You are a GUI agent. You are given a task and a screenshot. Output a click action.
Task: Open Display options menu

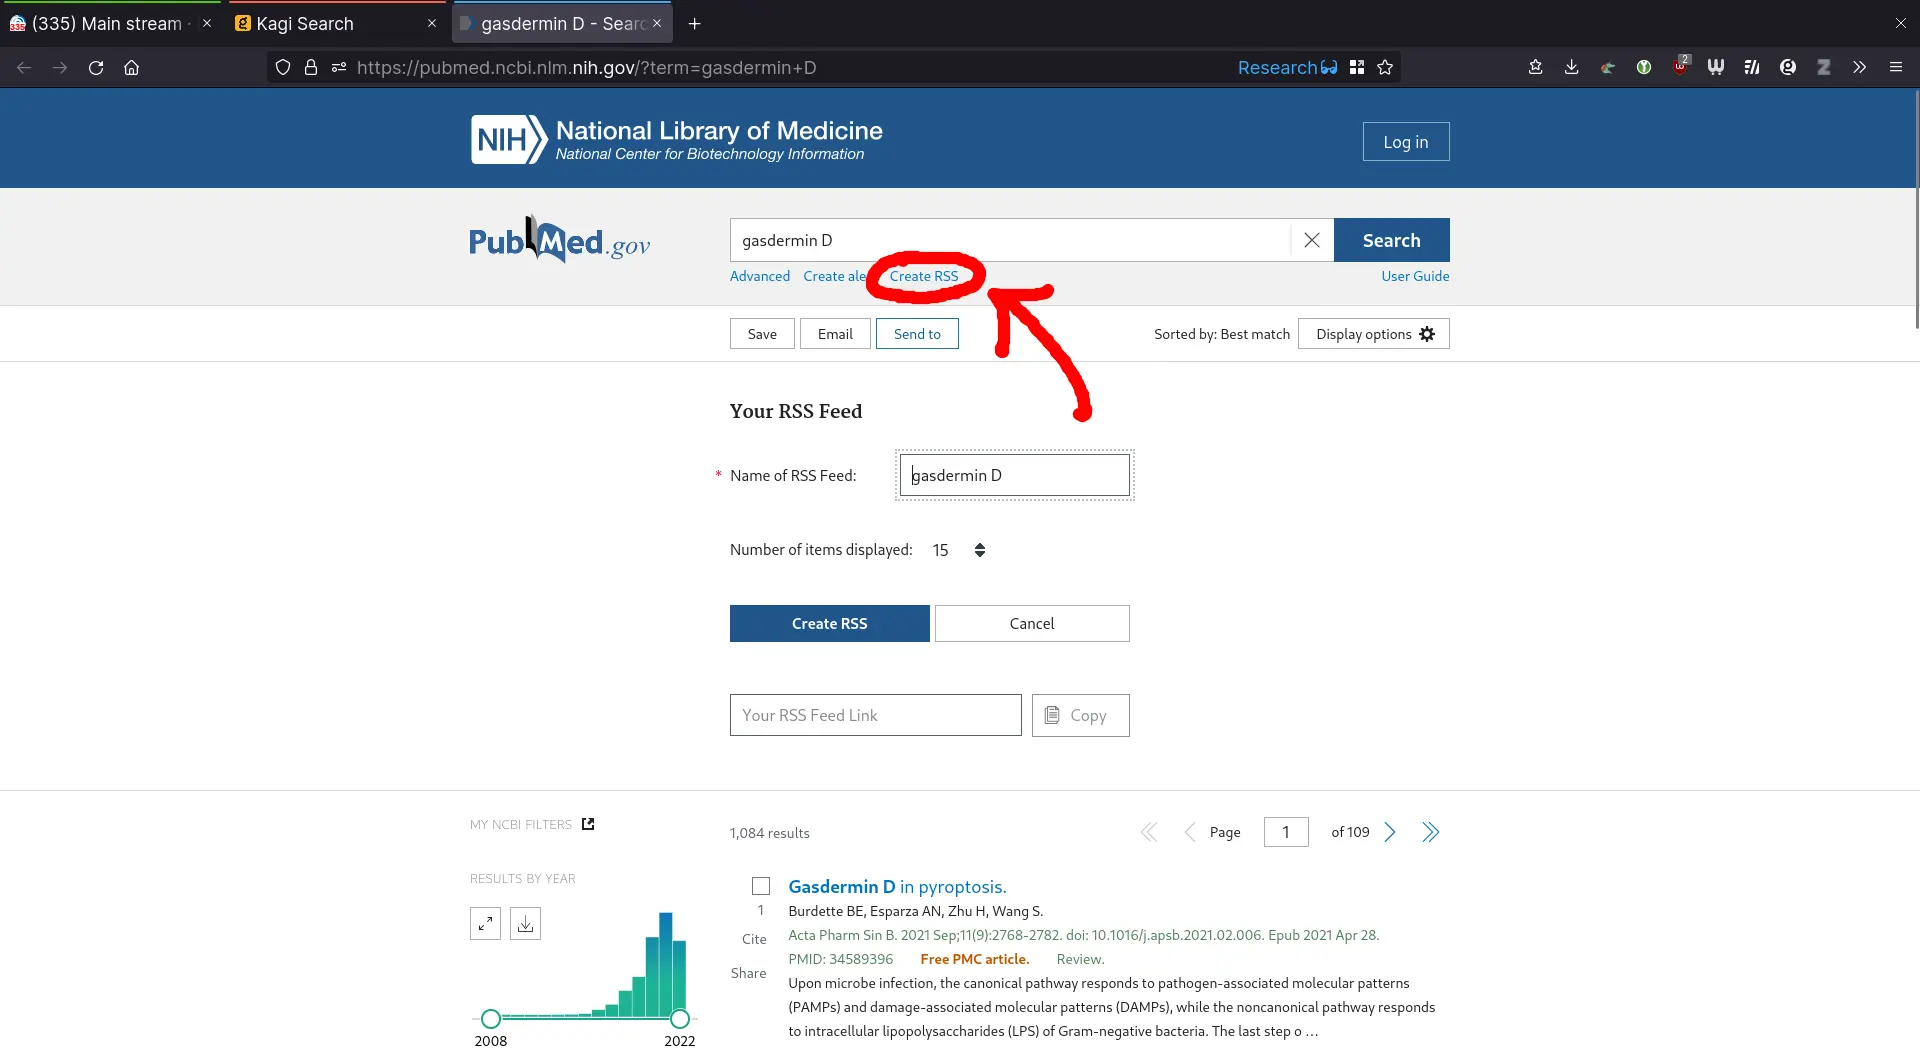[x=1373, y=334]
